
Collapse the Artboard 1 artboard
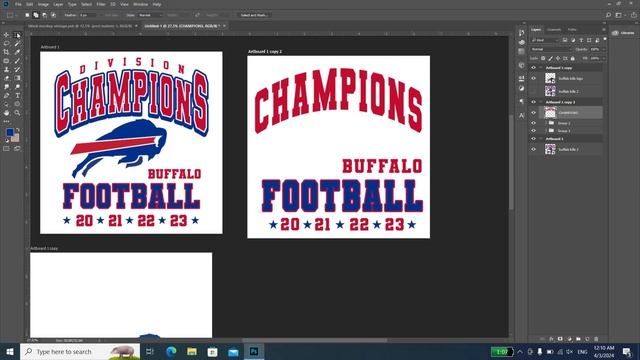541,139
